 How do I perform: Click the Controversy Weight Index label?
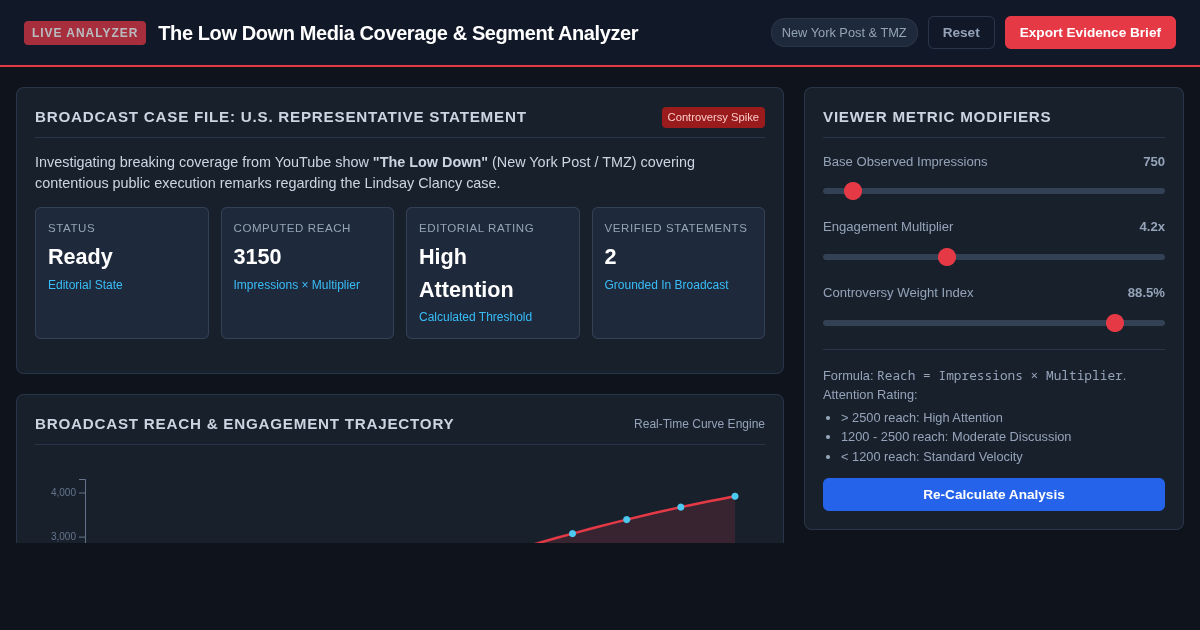coord(898,293)
